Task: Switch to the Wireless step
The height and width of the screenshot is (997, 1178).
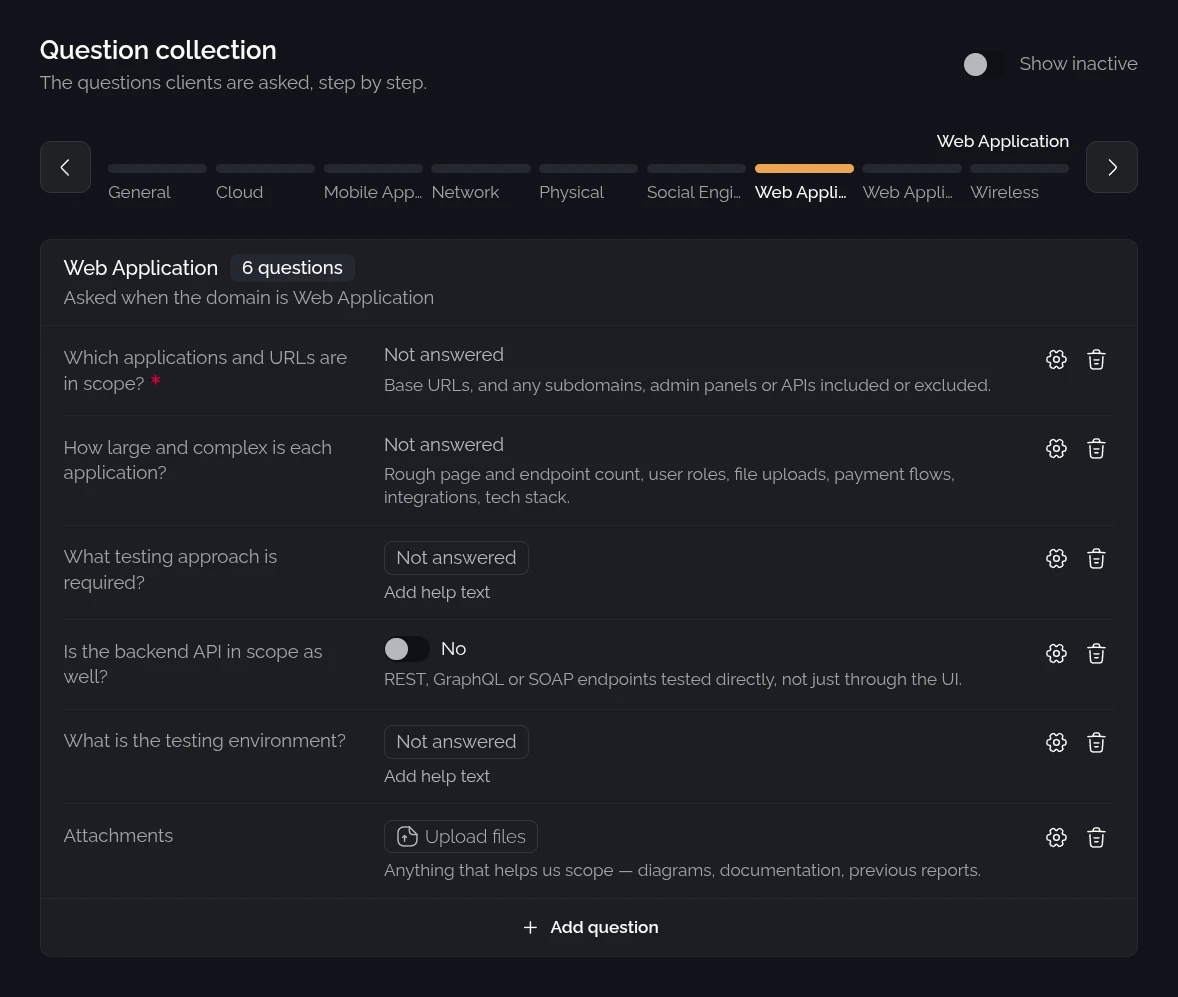Action: [x=1019, y=183]
